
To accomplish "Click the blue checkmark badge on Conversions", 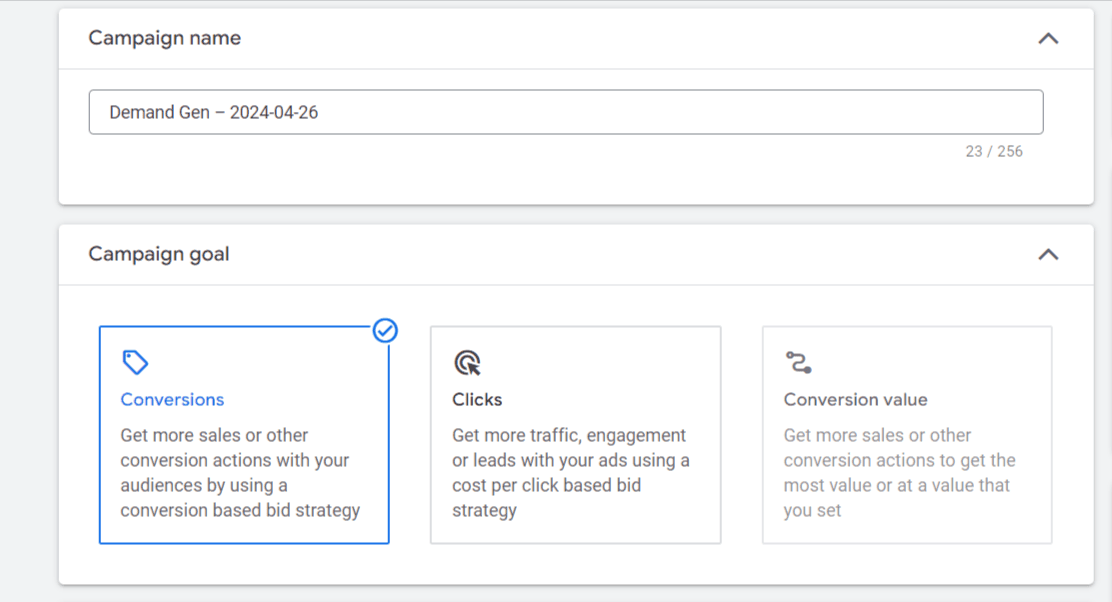I will (385, 330).
